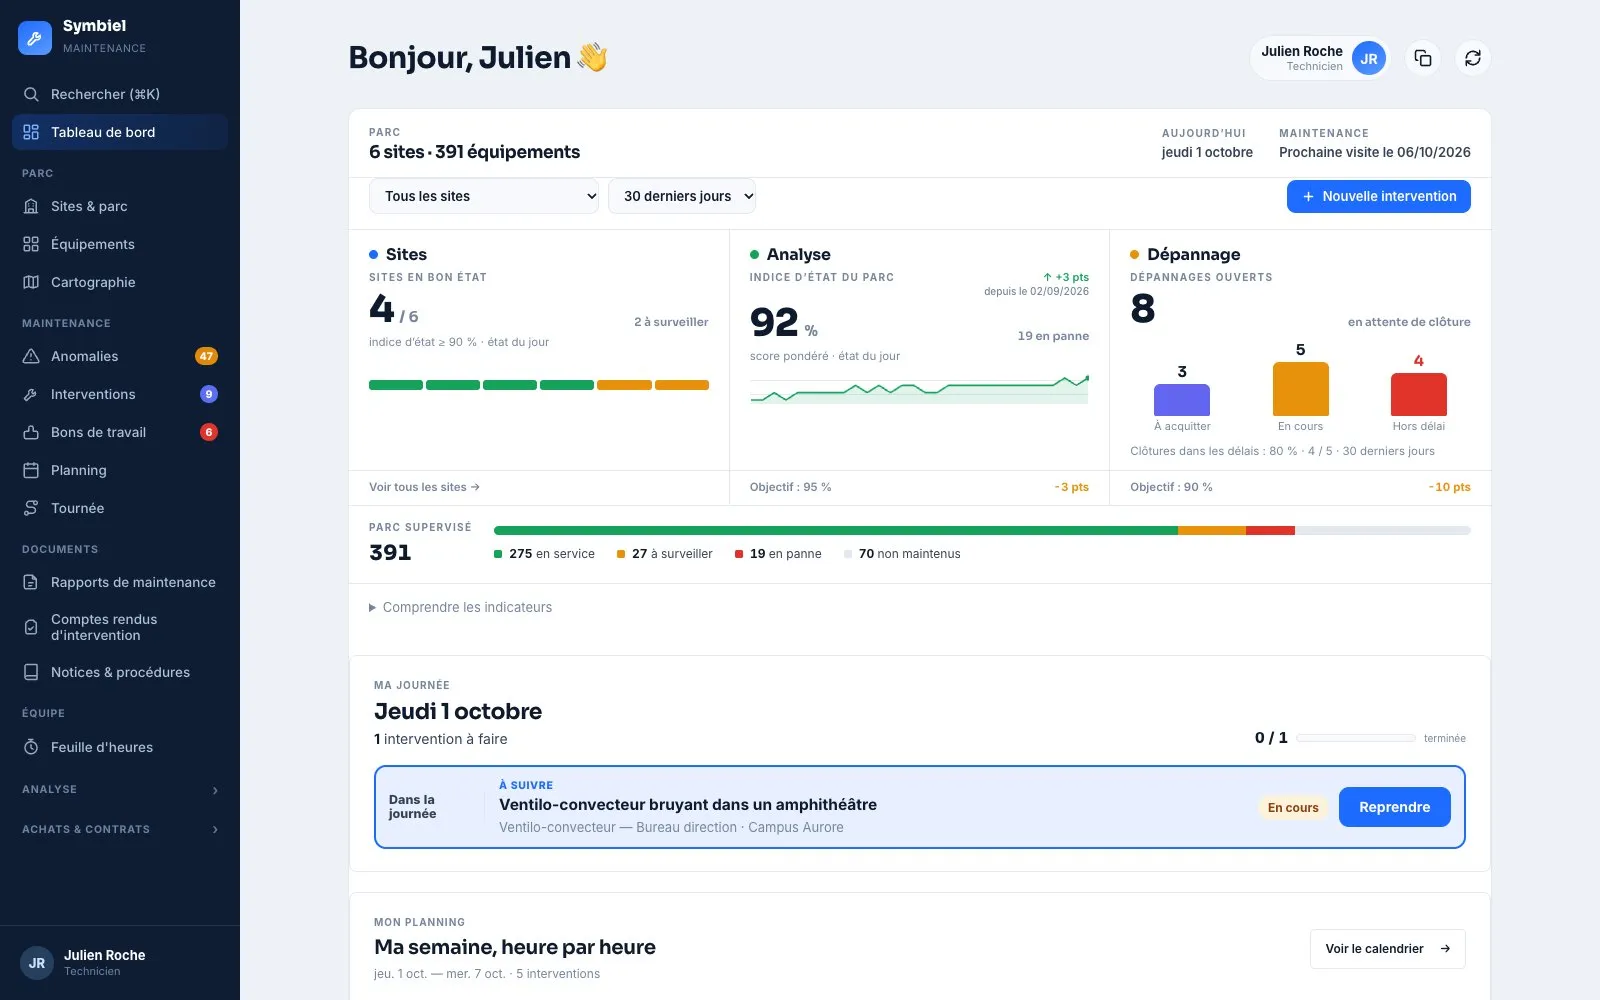Click the Cartographie map icon
1600x1000 pixels.
(x=31, y=282)
